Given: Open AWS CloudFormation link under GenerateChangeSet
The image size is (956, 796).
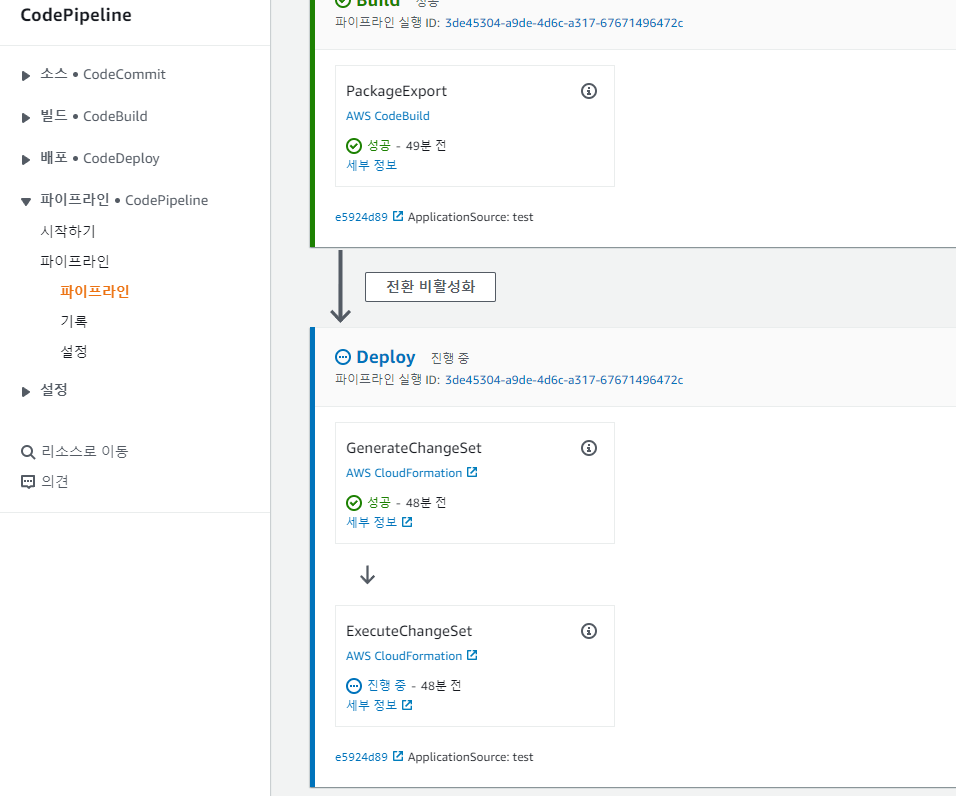Looking at the screenshot, I should (404, 473).
